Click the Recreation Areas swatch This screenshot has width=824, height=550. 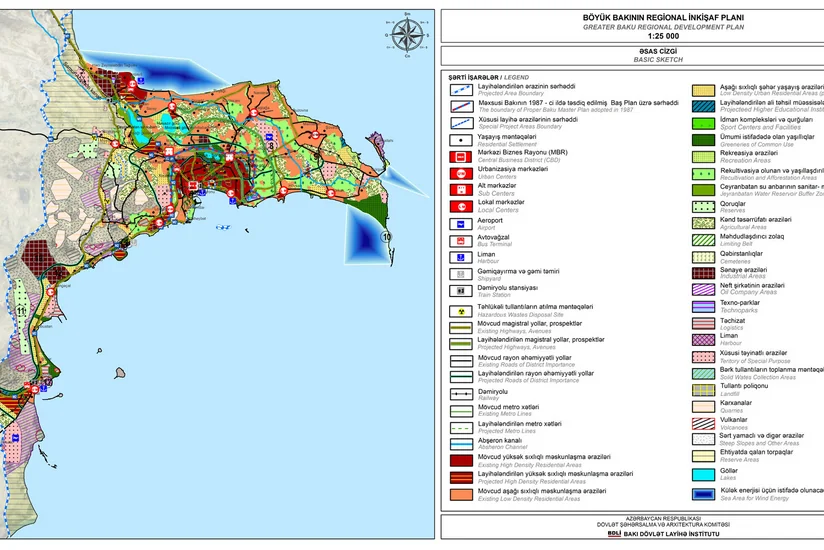tap(703, 157)
